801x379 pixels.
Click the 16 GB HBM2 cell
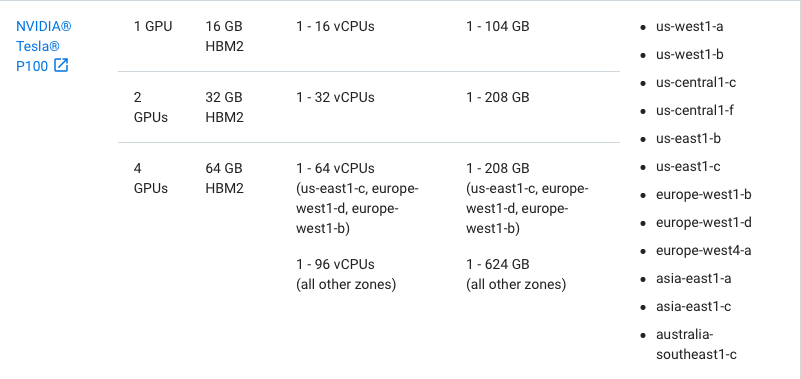(224, 36)
